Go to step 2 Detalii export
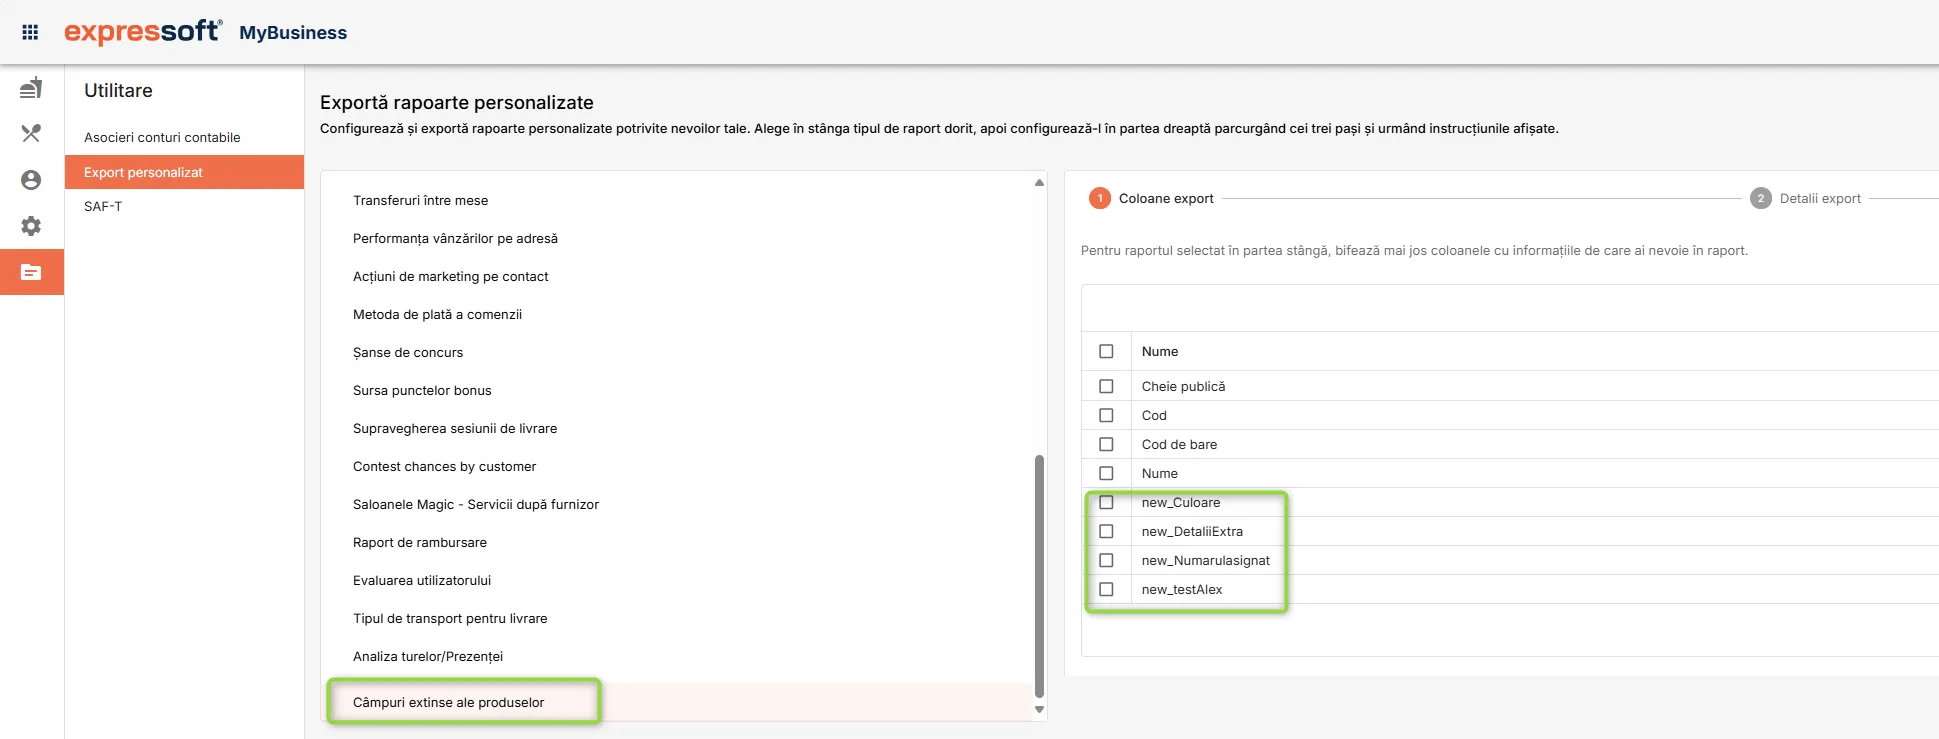 [1806, 198]
